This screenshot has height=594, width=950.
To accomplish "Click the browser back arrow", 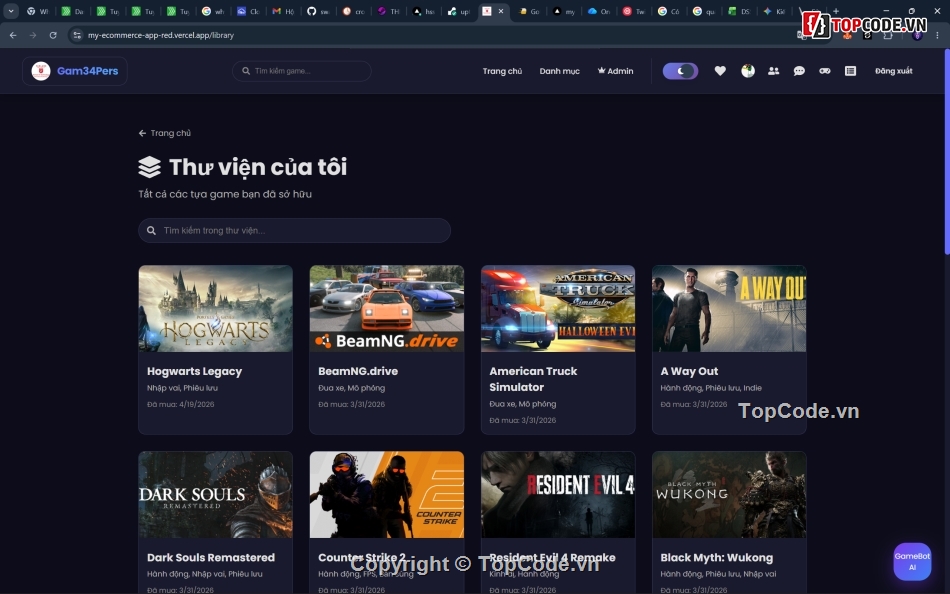I will point(13,35).
